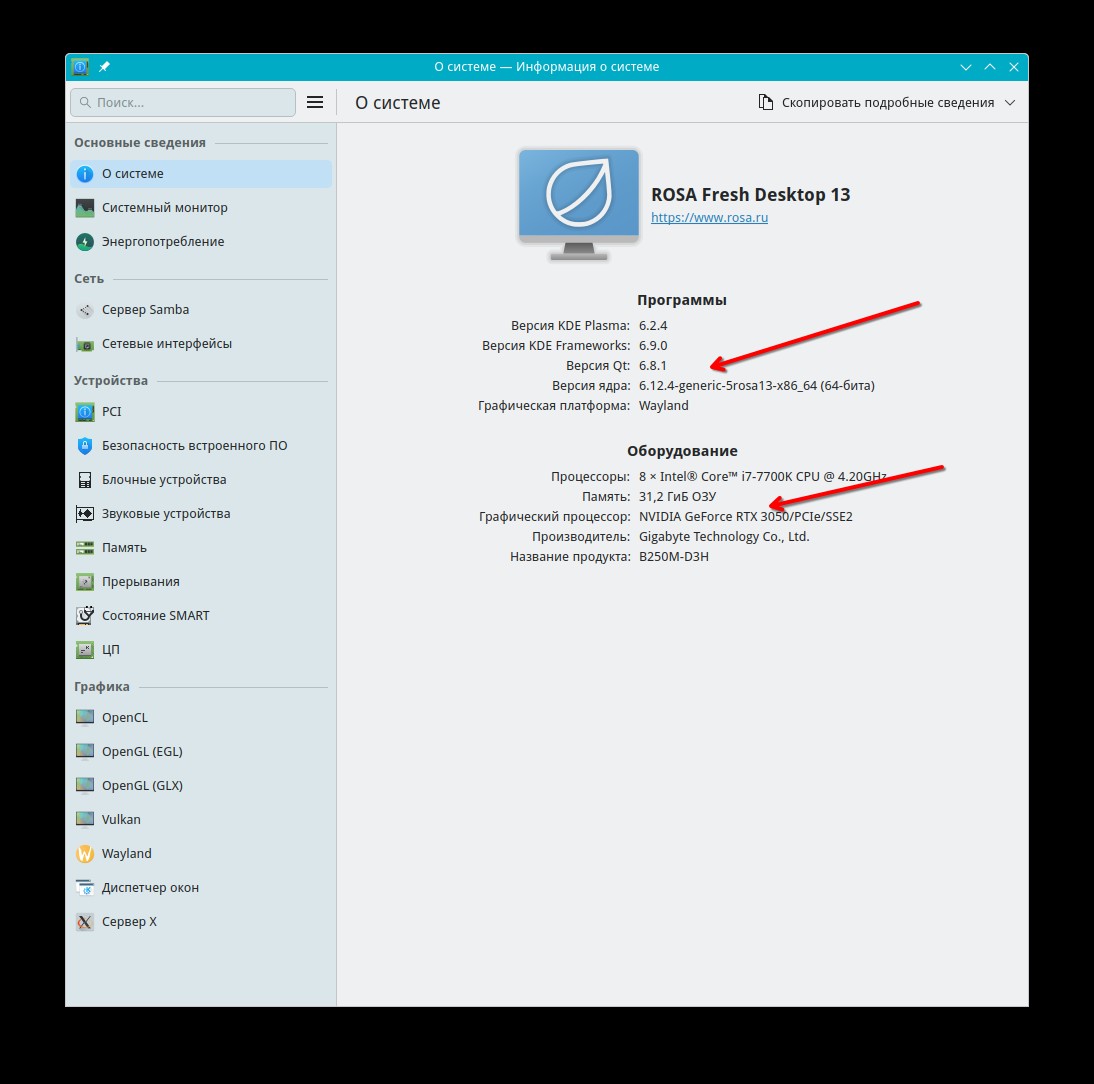Click the app icon in title bar
Screen dimensions: 1094x1084
(x=80, y=67)
